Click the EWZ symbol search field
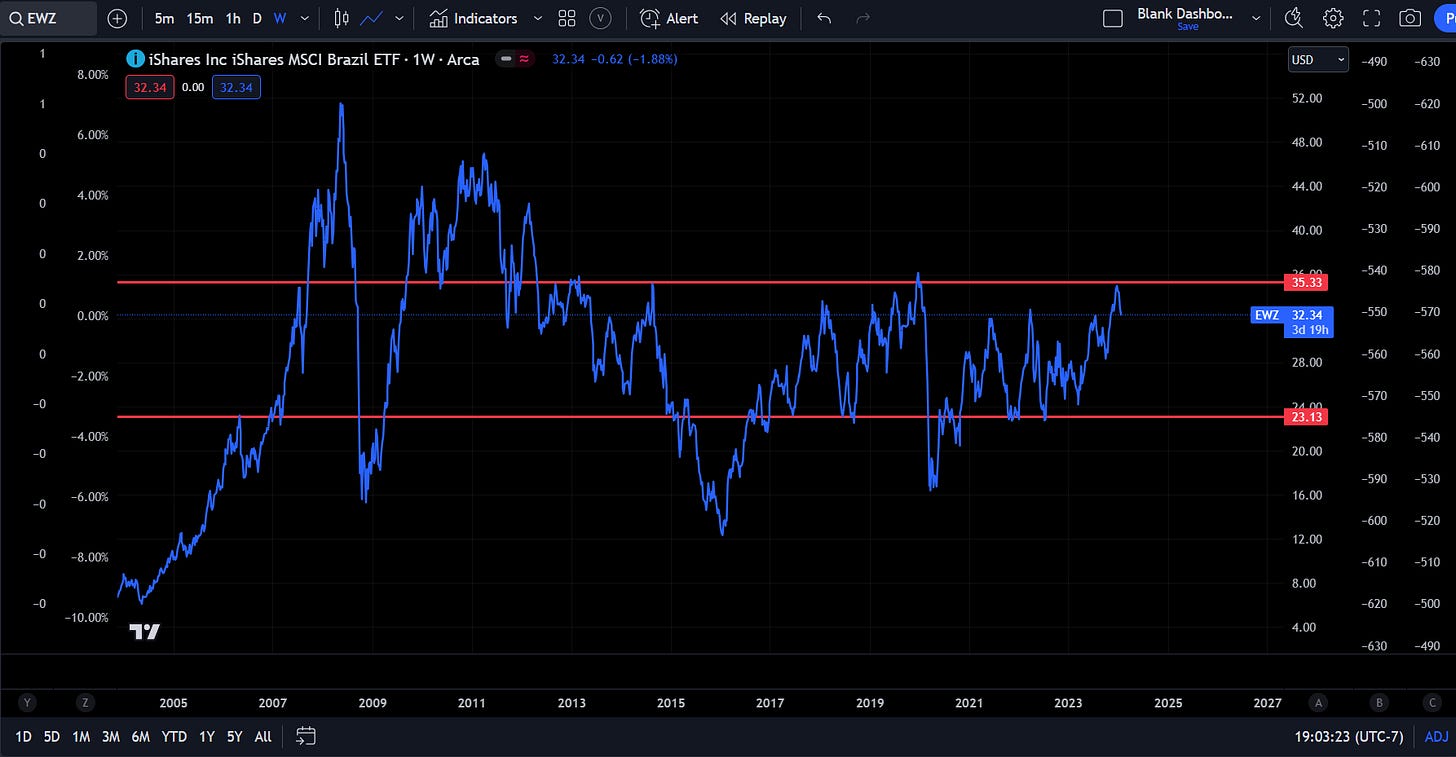This screenshot has height=757, width=1456. (49, 18)
